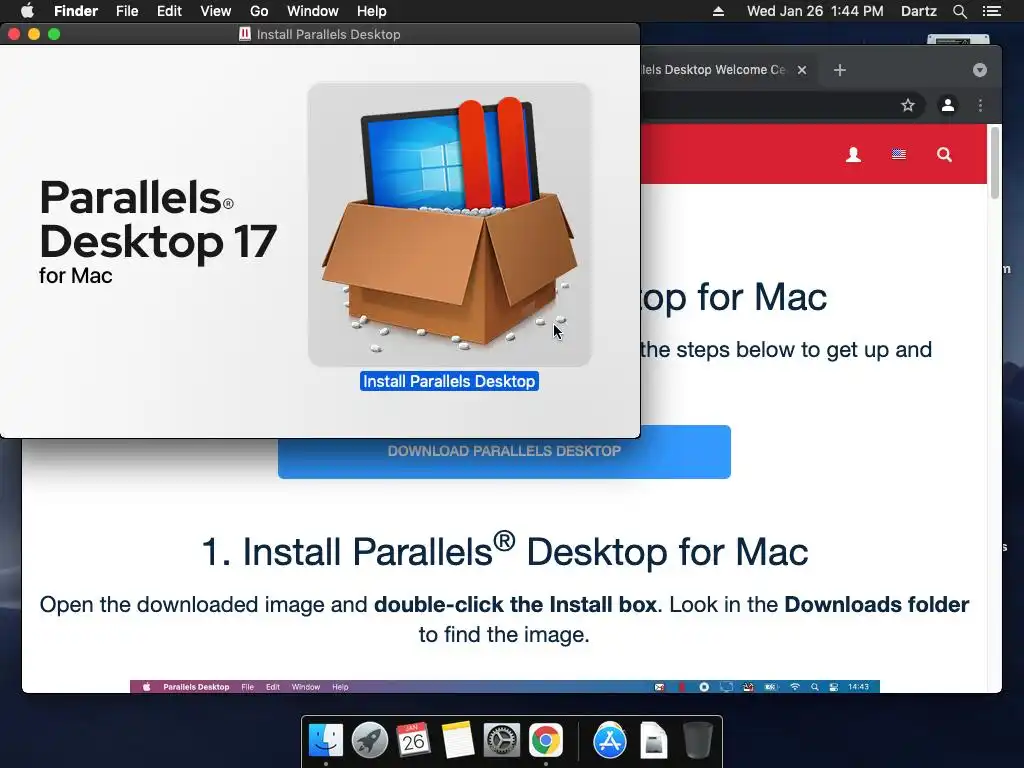Minimize the Install Parallels Desktop window
The image size is (1024, 768).
pyautogui.click(x=34, y=34)
